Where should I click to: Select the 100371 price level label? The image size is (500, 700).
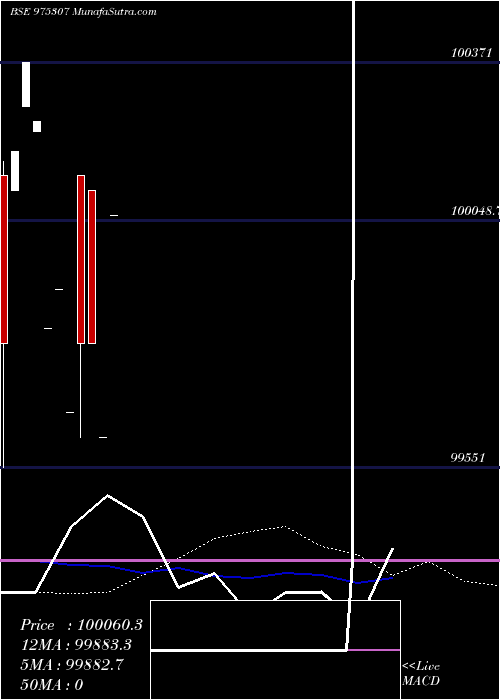click(x=471, y=53)
